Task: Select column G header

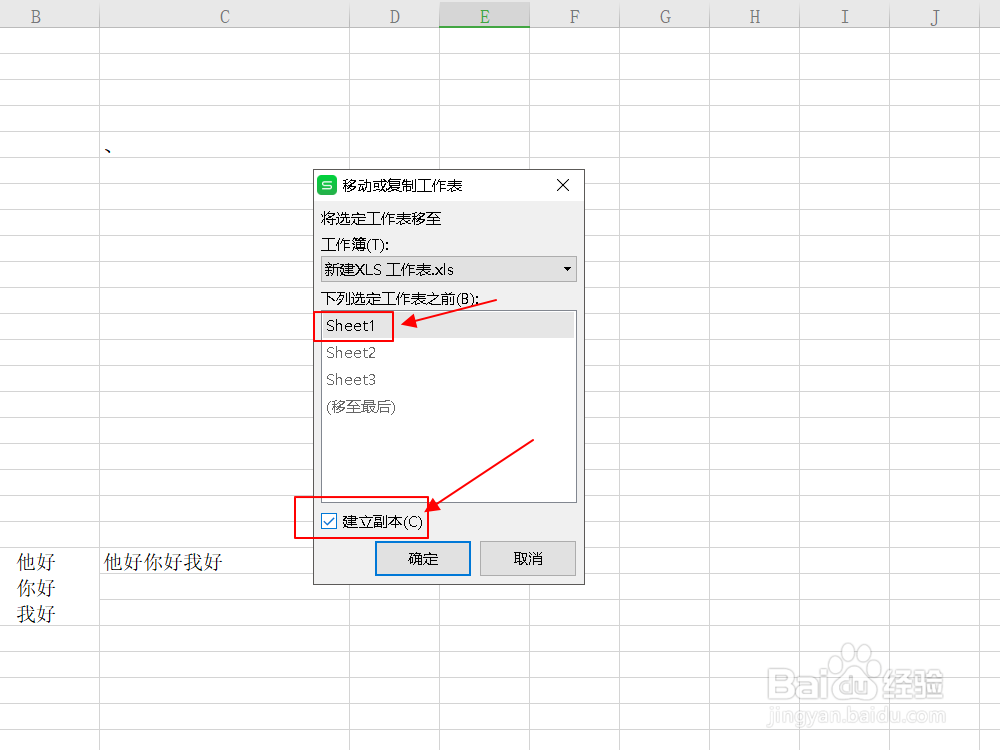Action: point(665,14)
